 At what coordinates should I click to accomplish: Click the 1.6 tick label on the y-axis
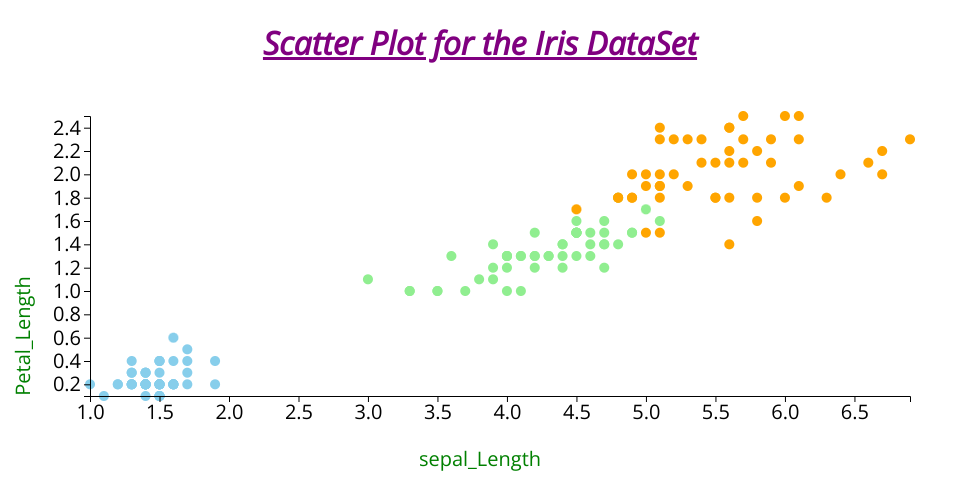(67, 221)
